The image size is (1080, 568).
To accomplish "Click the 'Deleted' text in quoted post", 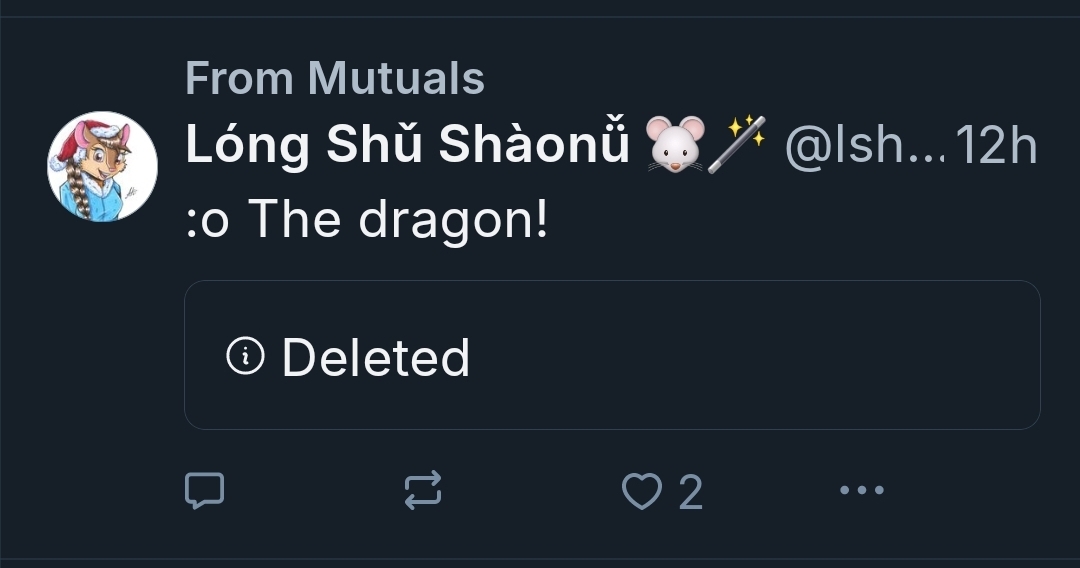I will coord(375,357).
